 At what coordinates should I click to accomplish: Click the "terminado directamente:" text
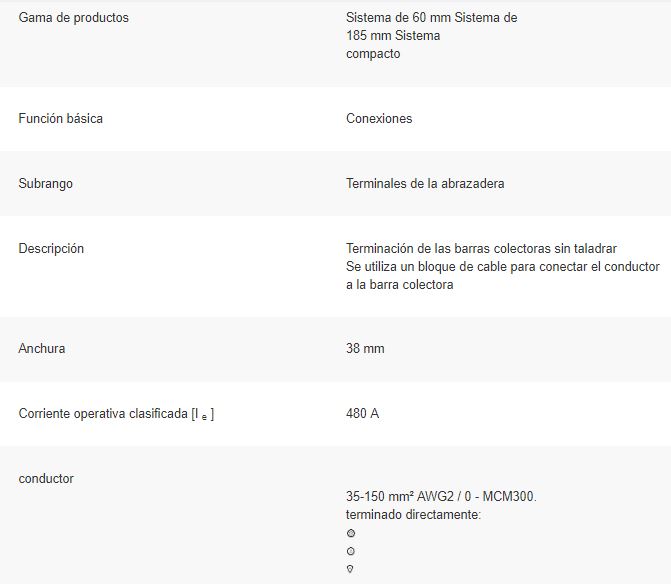413,514
